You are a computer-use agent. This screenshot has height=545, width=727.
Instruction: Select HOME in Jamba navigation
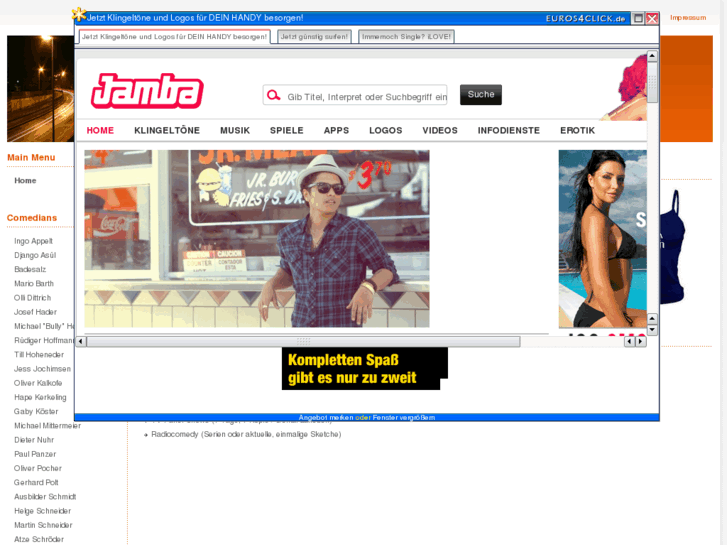pos(100,130)
